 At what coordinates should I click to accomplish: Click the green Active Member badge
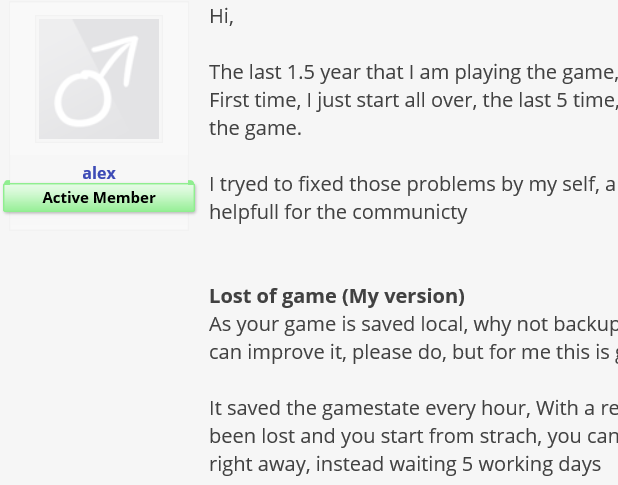[99, 197]
